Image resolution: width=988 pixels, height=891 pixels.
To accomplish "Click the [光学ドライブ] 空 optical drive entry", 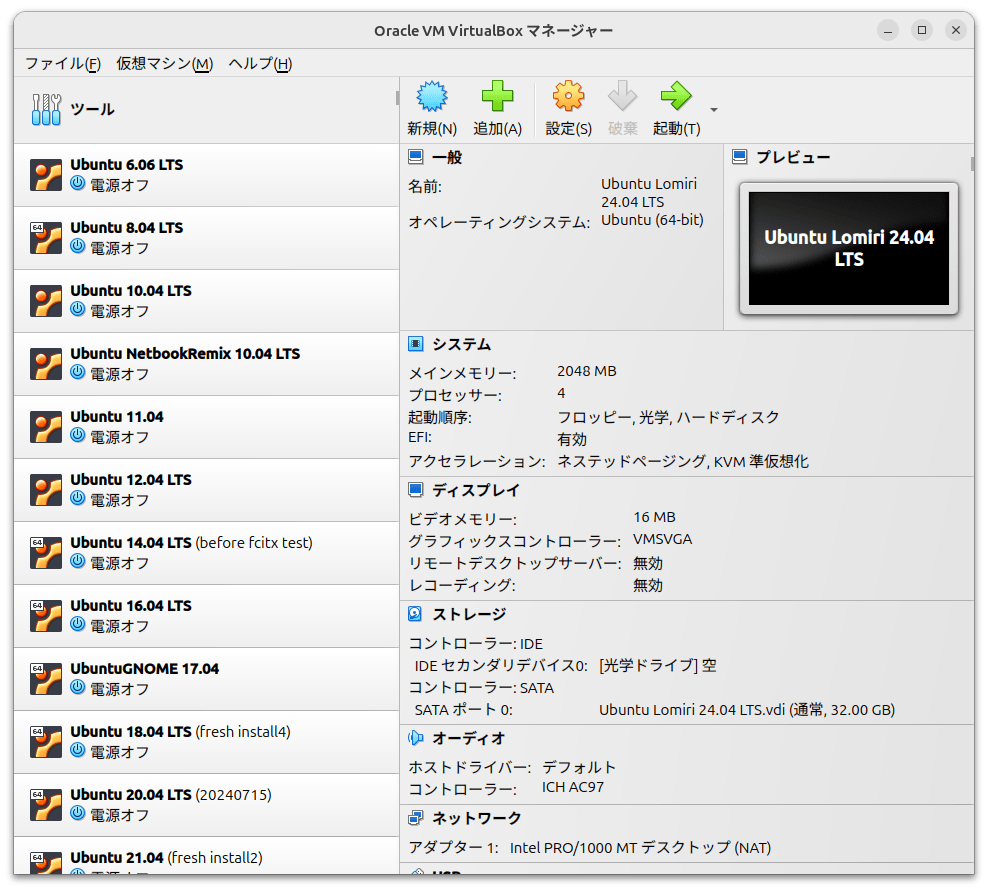I will 658,666.
